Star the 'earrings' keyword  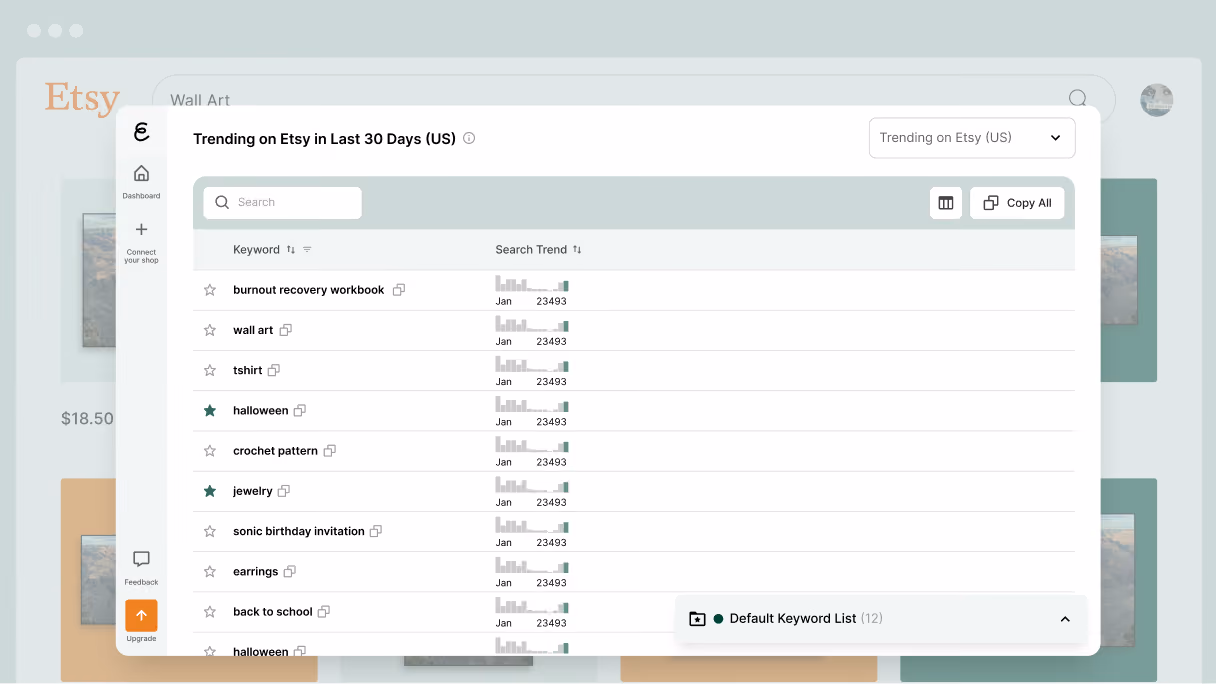pos(210,572)
